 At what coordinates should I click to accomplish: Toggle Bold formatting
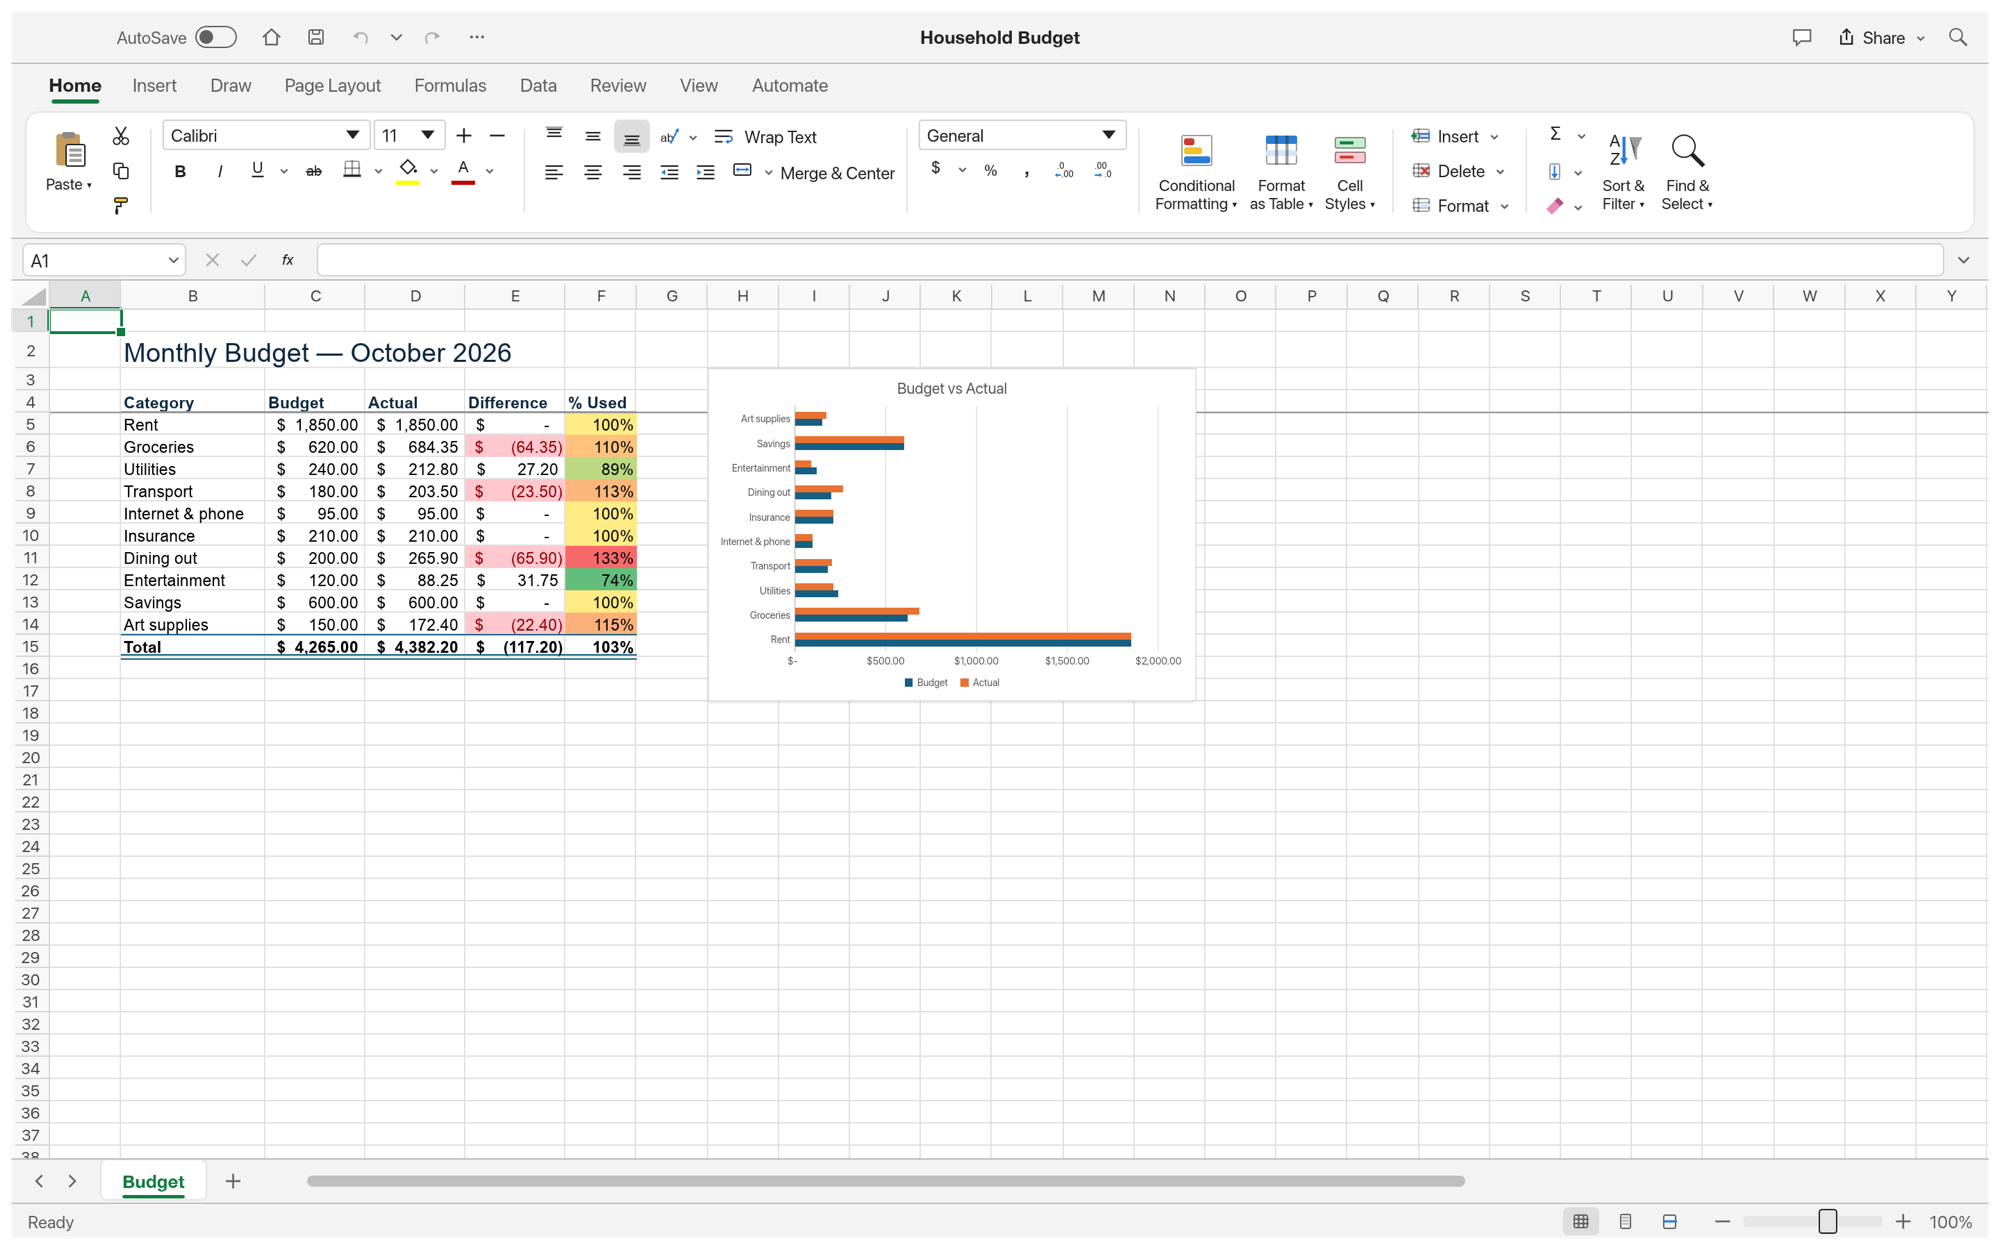pos(180,171)
